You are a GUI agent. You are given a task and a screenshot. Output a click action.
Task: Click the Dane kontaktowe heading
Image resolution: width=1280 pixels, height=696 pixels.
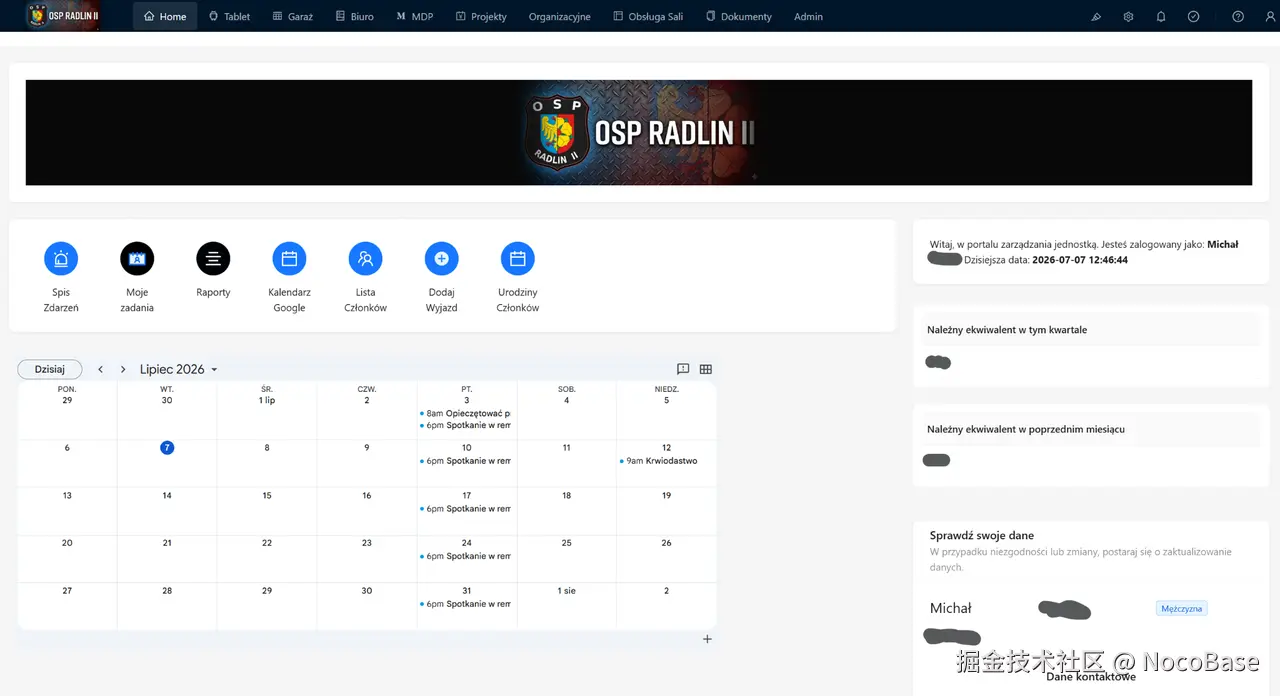click(1091, 677)
